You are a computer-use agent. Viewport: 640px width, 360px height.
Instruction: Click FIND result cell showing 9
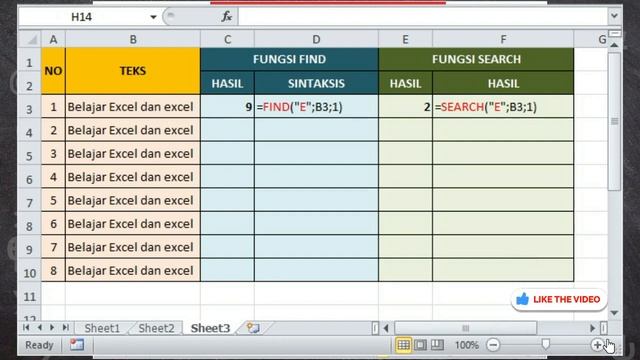tap(227, 107)
